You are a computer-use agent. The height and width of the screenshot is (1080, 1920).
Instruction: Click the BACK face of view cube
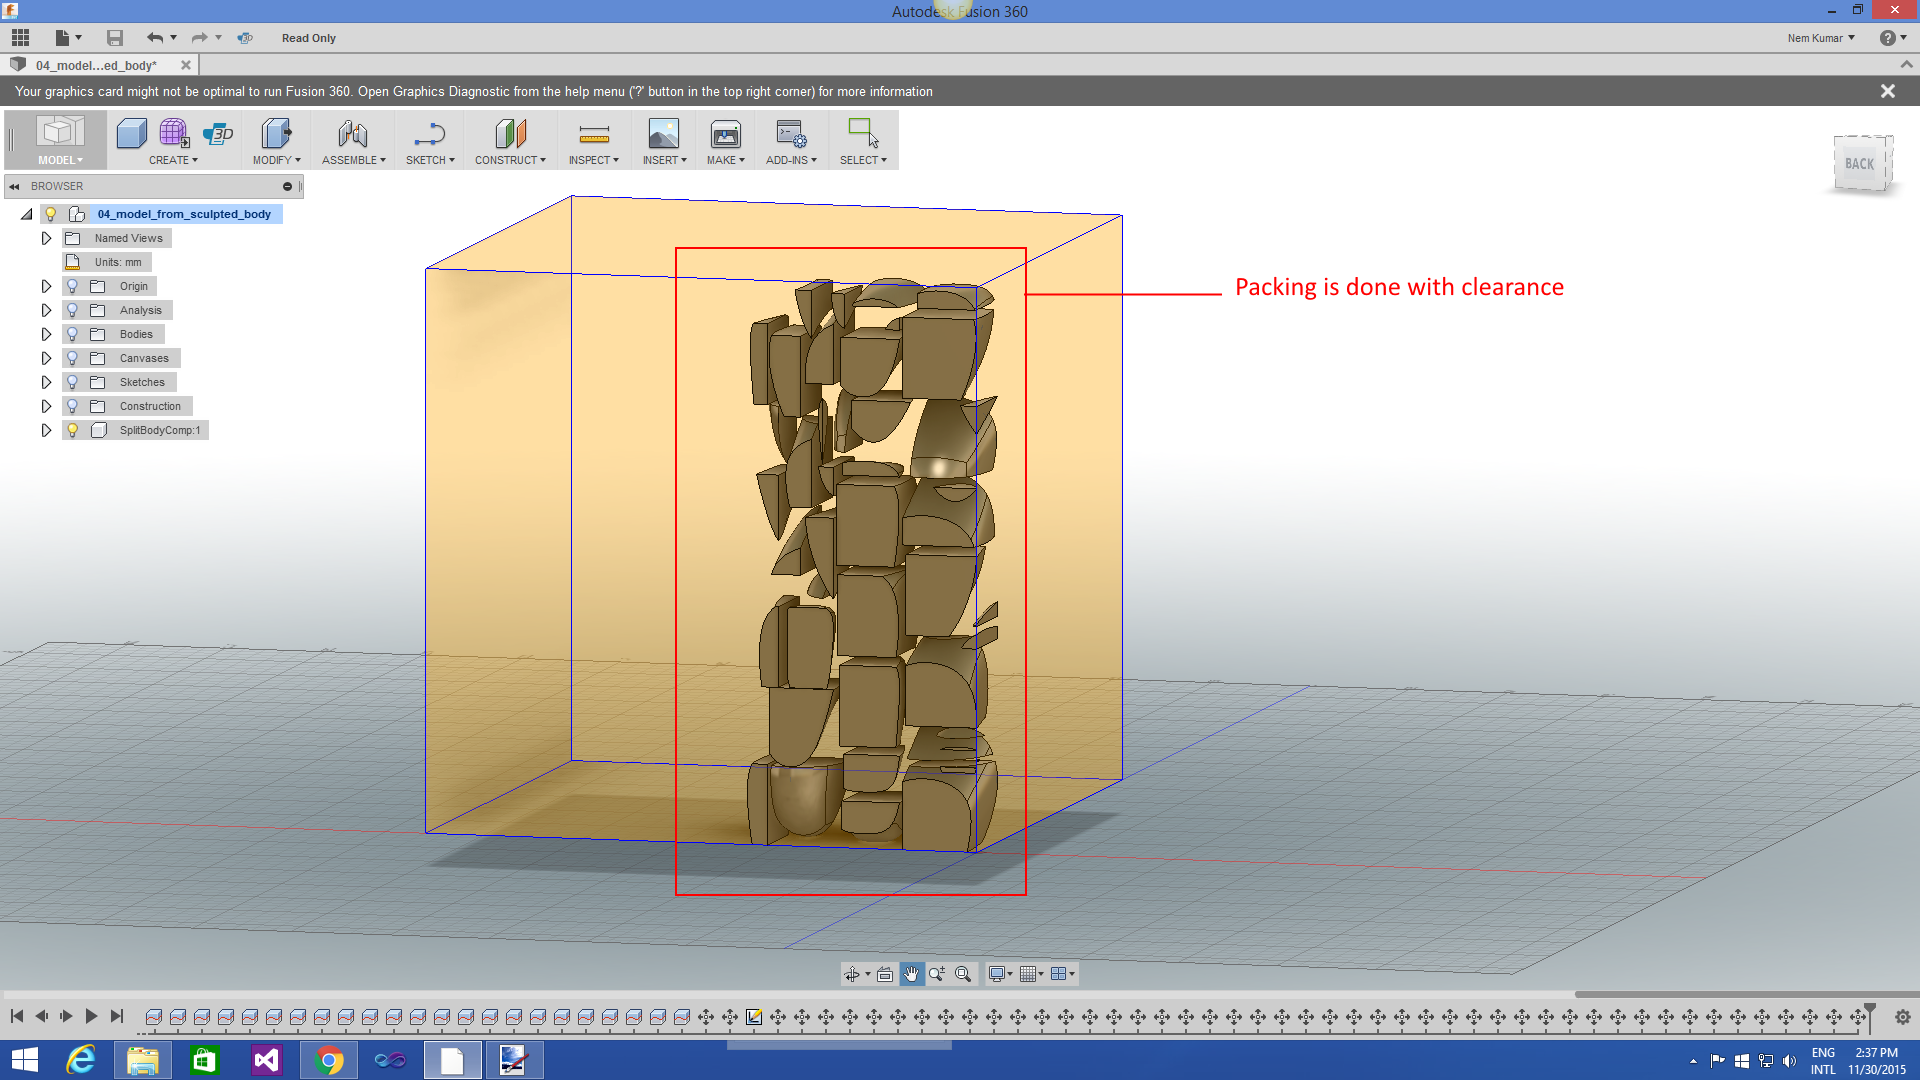point(1859,164)
